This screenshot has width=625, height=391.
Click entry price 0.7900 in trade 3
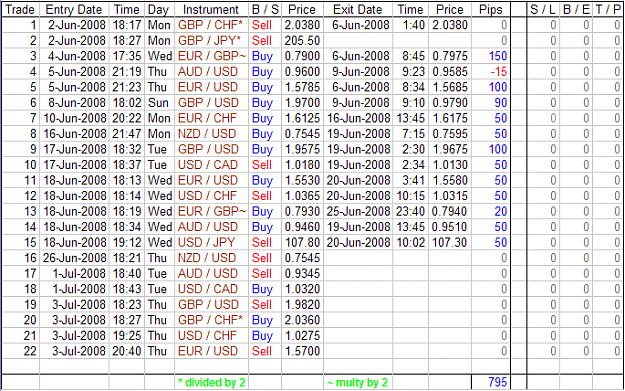coord(302,56)
